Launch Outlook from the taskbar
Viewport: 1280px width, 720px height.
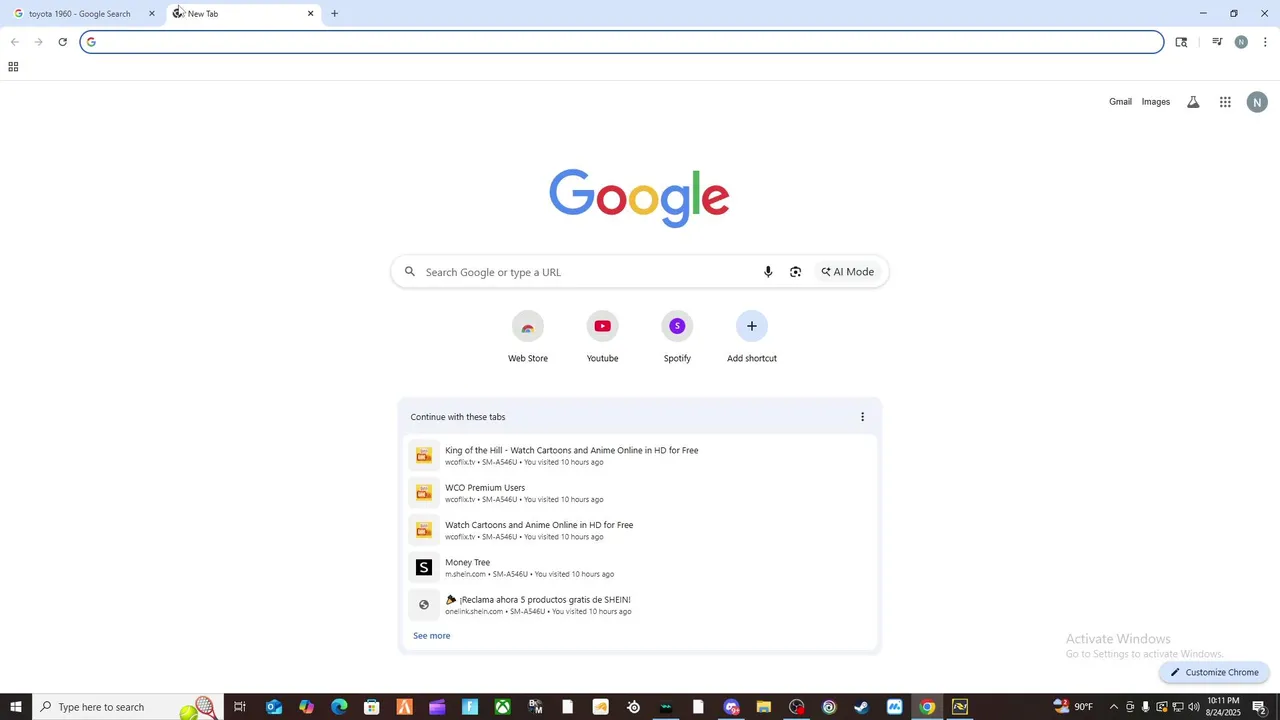pyautogui.click(x=274, y=707)
